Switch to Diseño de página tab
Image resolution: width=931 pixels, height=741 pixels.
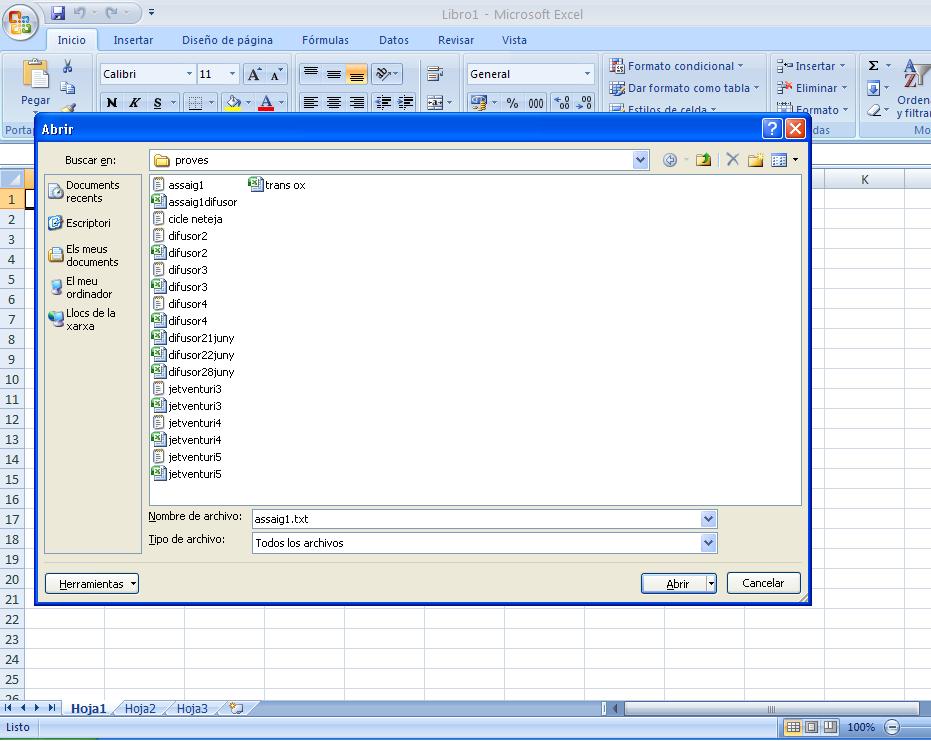click(227, 40)
